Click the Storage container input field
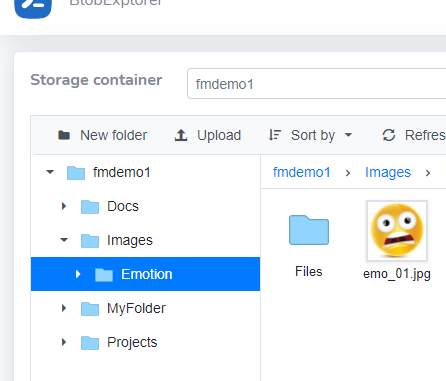The image size is (446, 381). [317, 84]
